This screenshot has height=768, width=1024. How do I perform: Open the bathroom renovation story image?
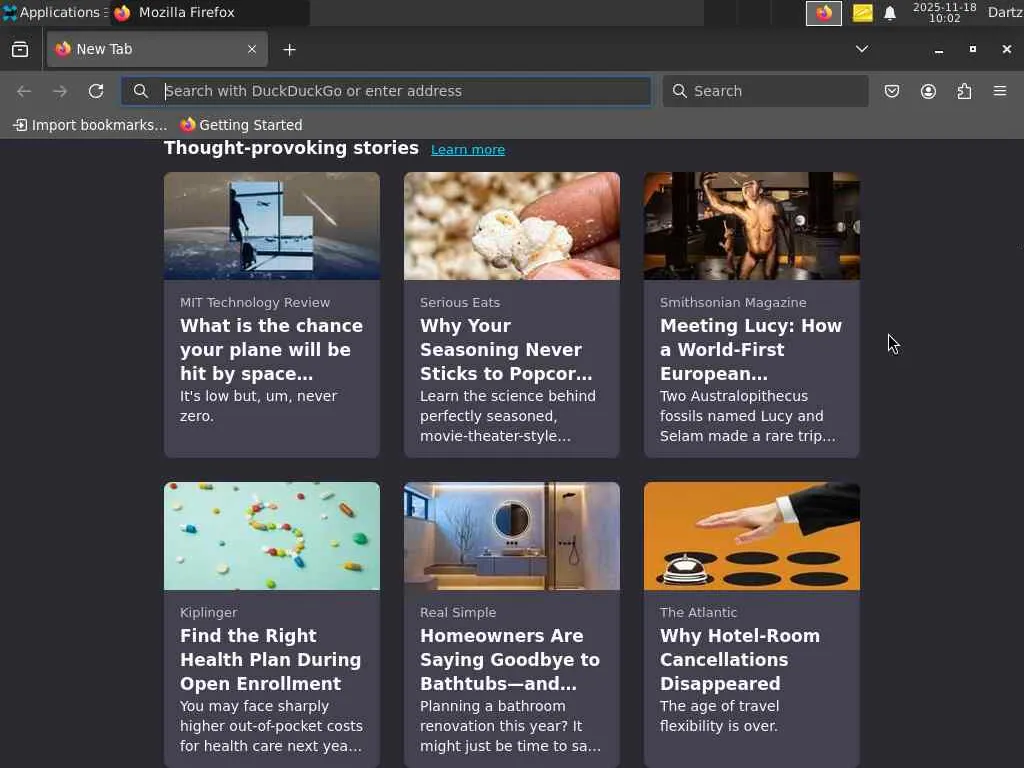pos(511,536)
